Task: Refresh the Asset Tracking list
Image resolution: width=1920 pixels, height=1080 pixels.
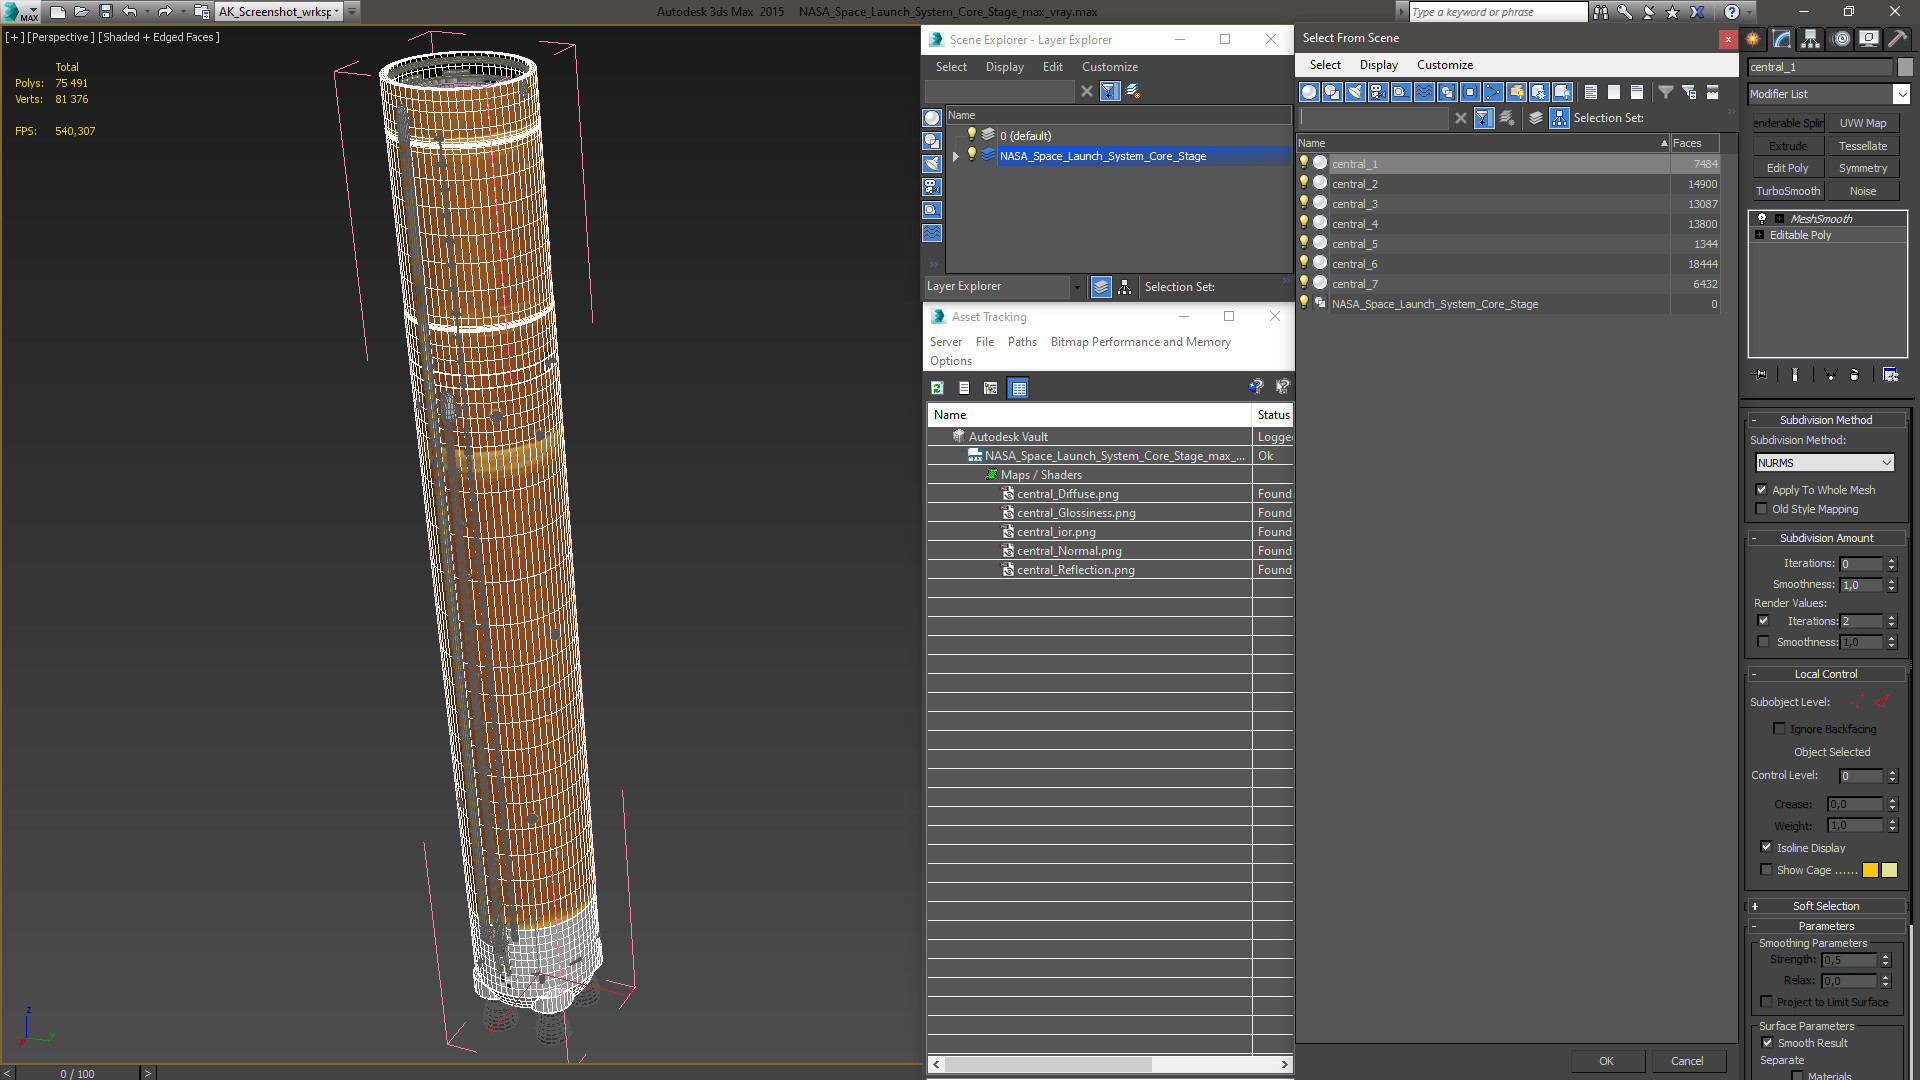Action: point(937,388)
